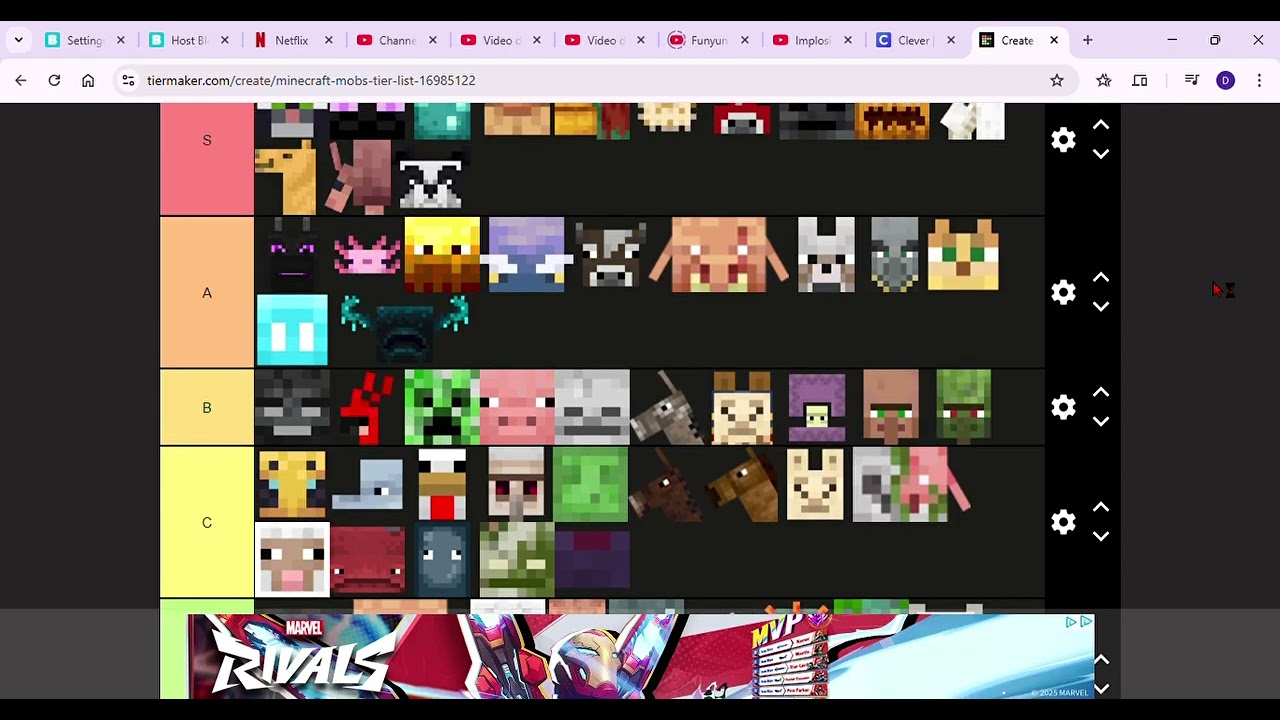Select the Sheep mob in C tier
The width and height of the screenshot is (1280, 720).
pos(292,560)
